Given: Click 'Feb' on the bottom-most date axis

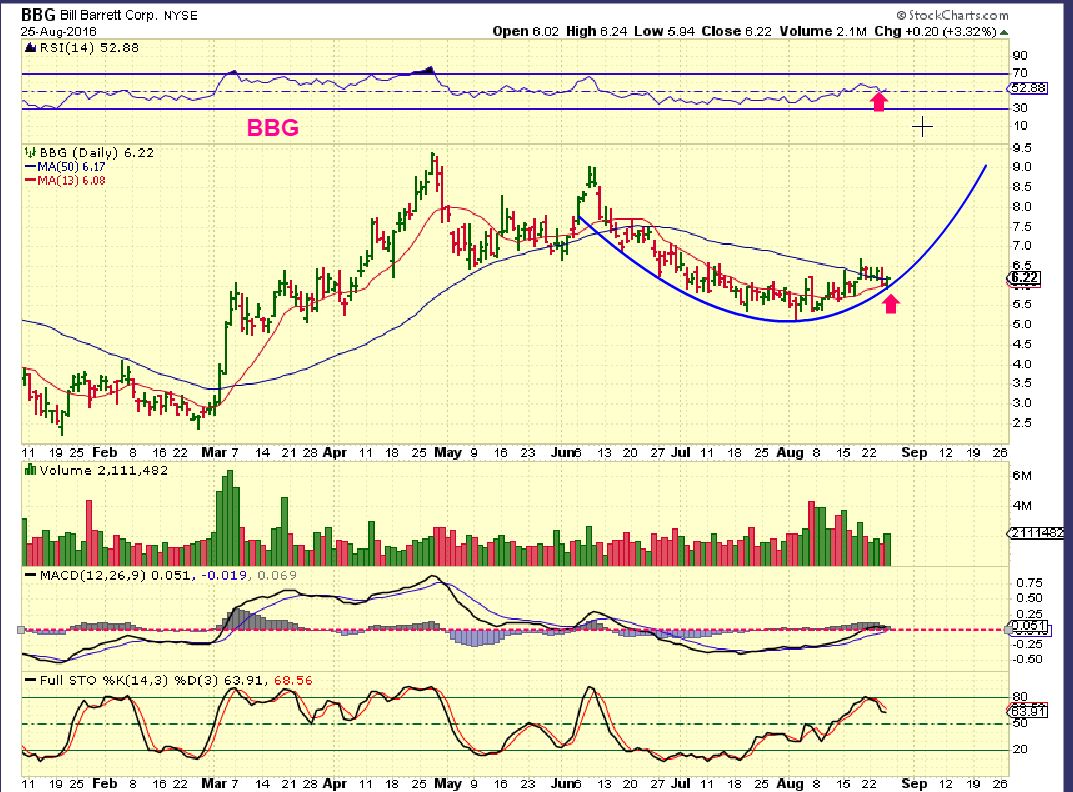Looking at the screenshot, I should tap(105, 783).
